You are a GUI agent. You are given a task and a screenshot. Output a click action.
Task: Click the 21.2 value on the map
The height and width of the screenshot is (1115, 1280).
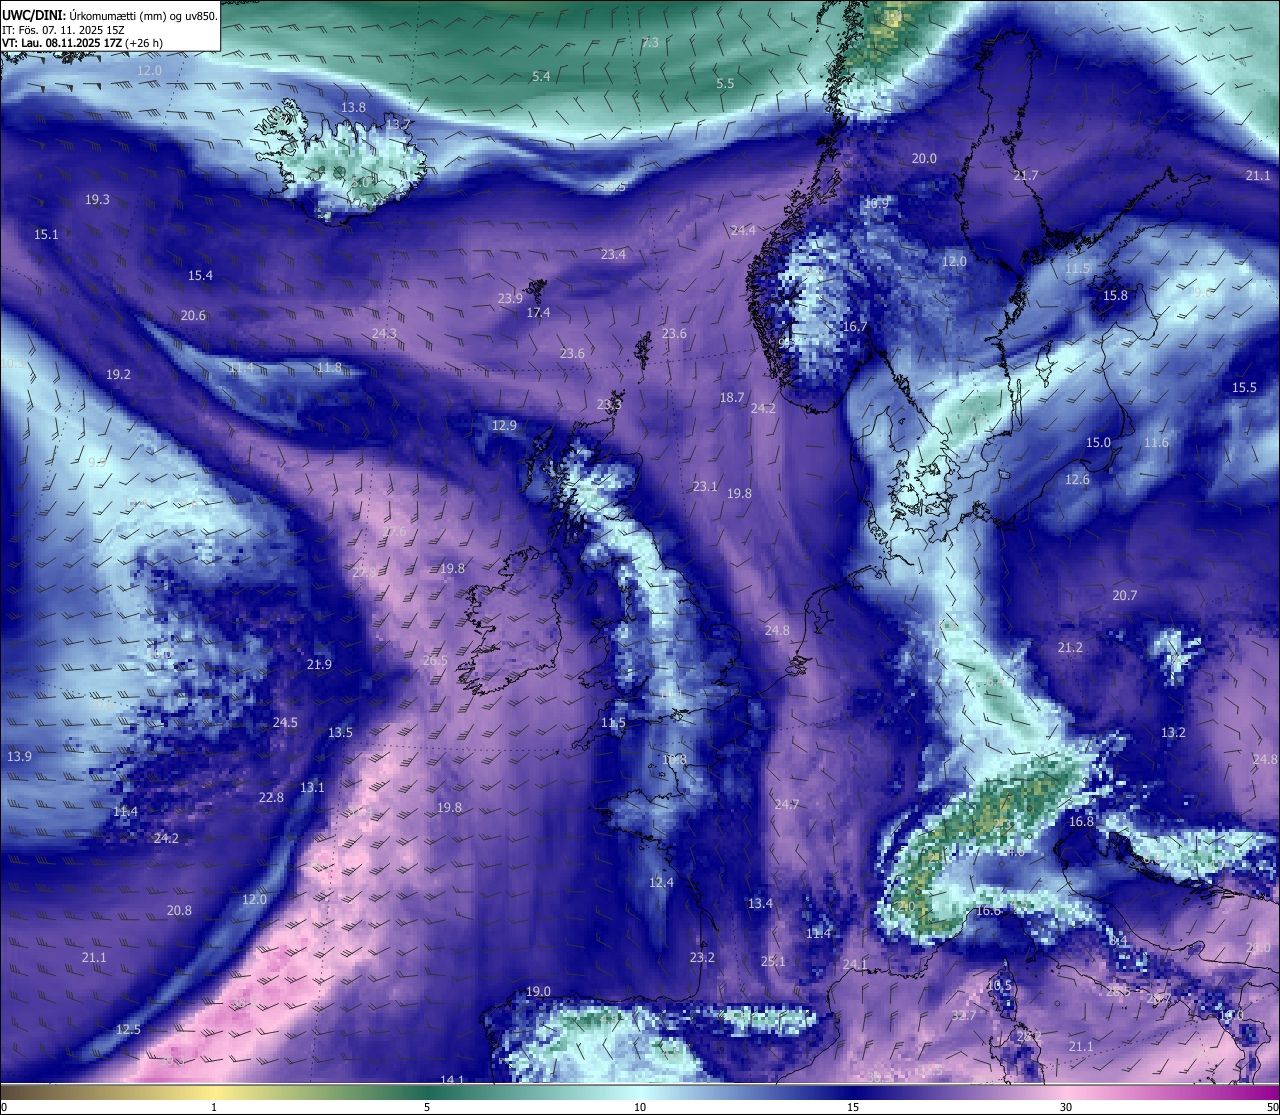pos(1070,648)
